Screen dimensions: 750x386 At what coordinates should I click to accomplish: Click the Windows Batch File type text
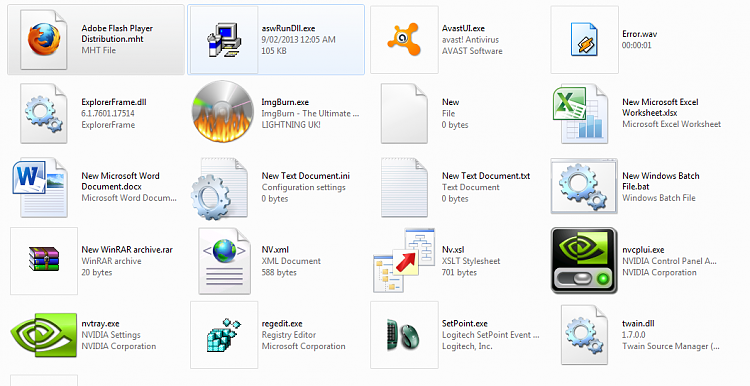click(659, 198)
